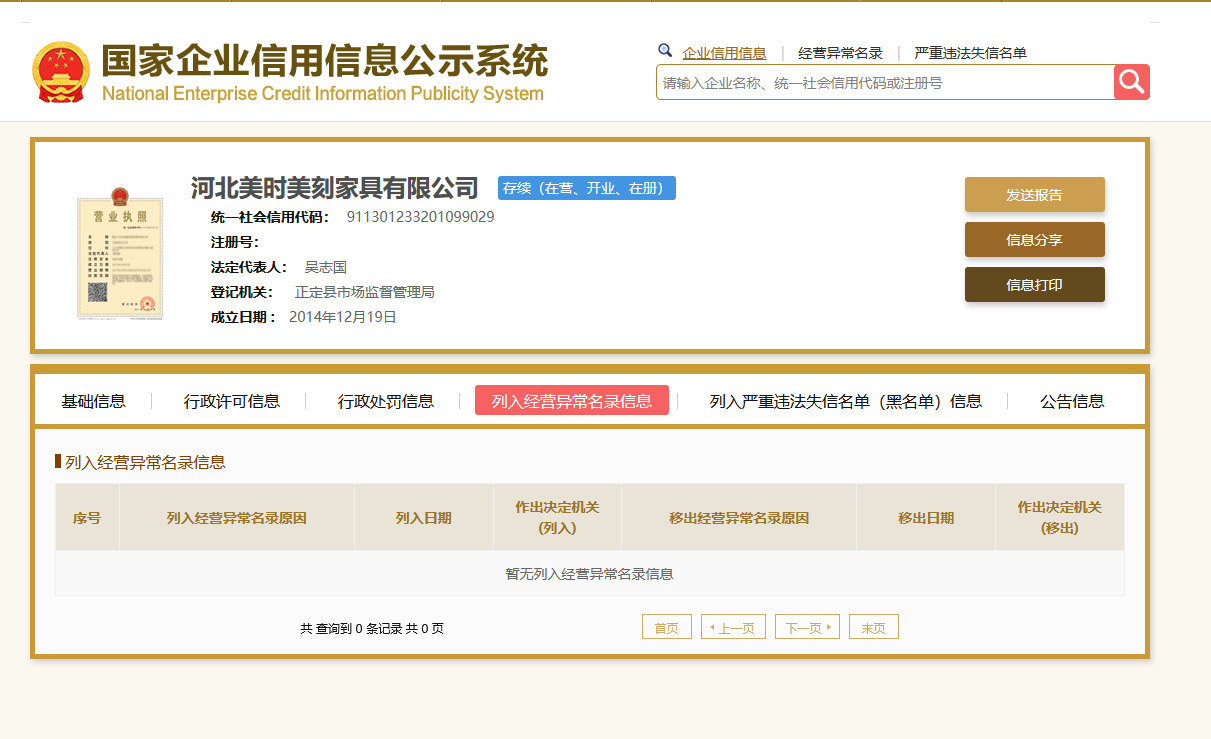Click the 国家企业信用信息公示系统 site title
This screenshot has height=739, width=1211.
point(325,61)
